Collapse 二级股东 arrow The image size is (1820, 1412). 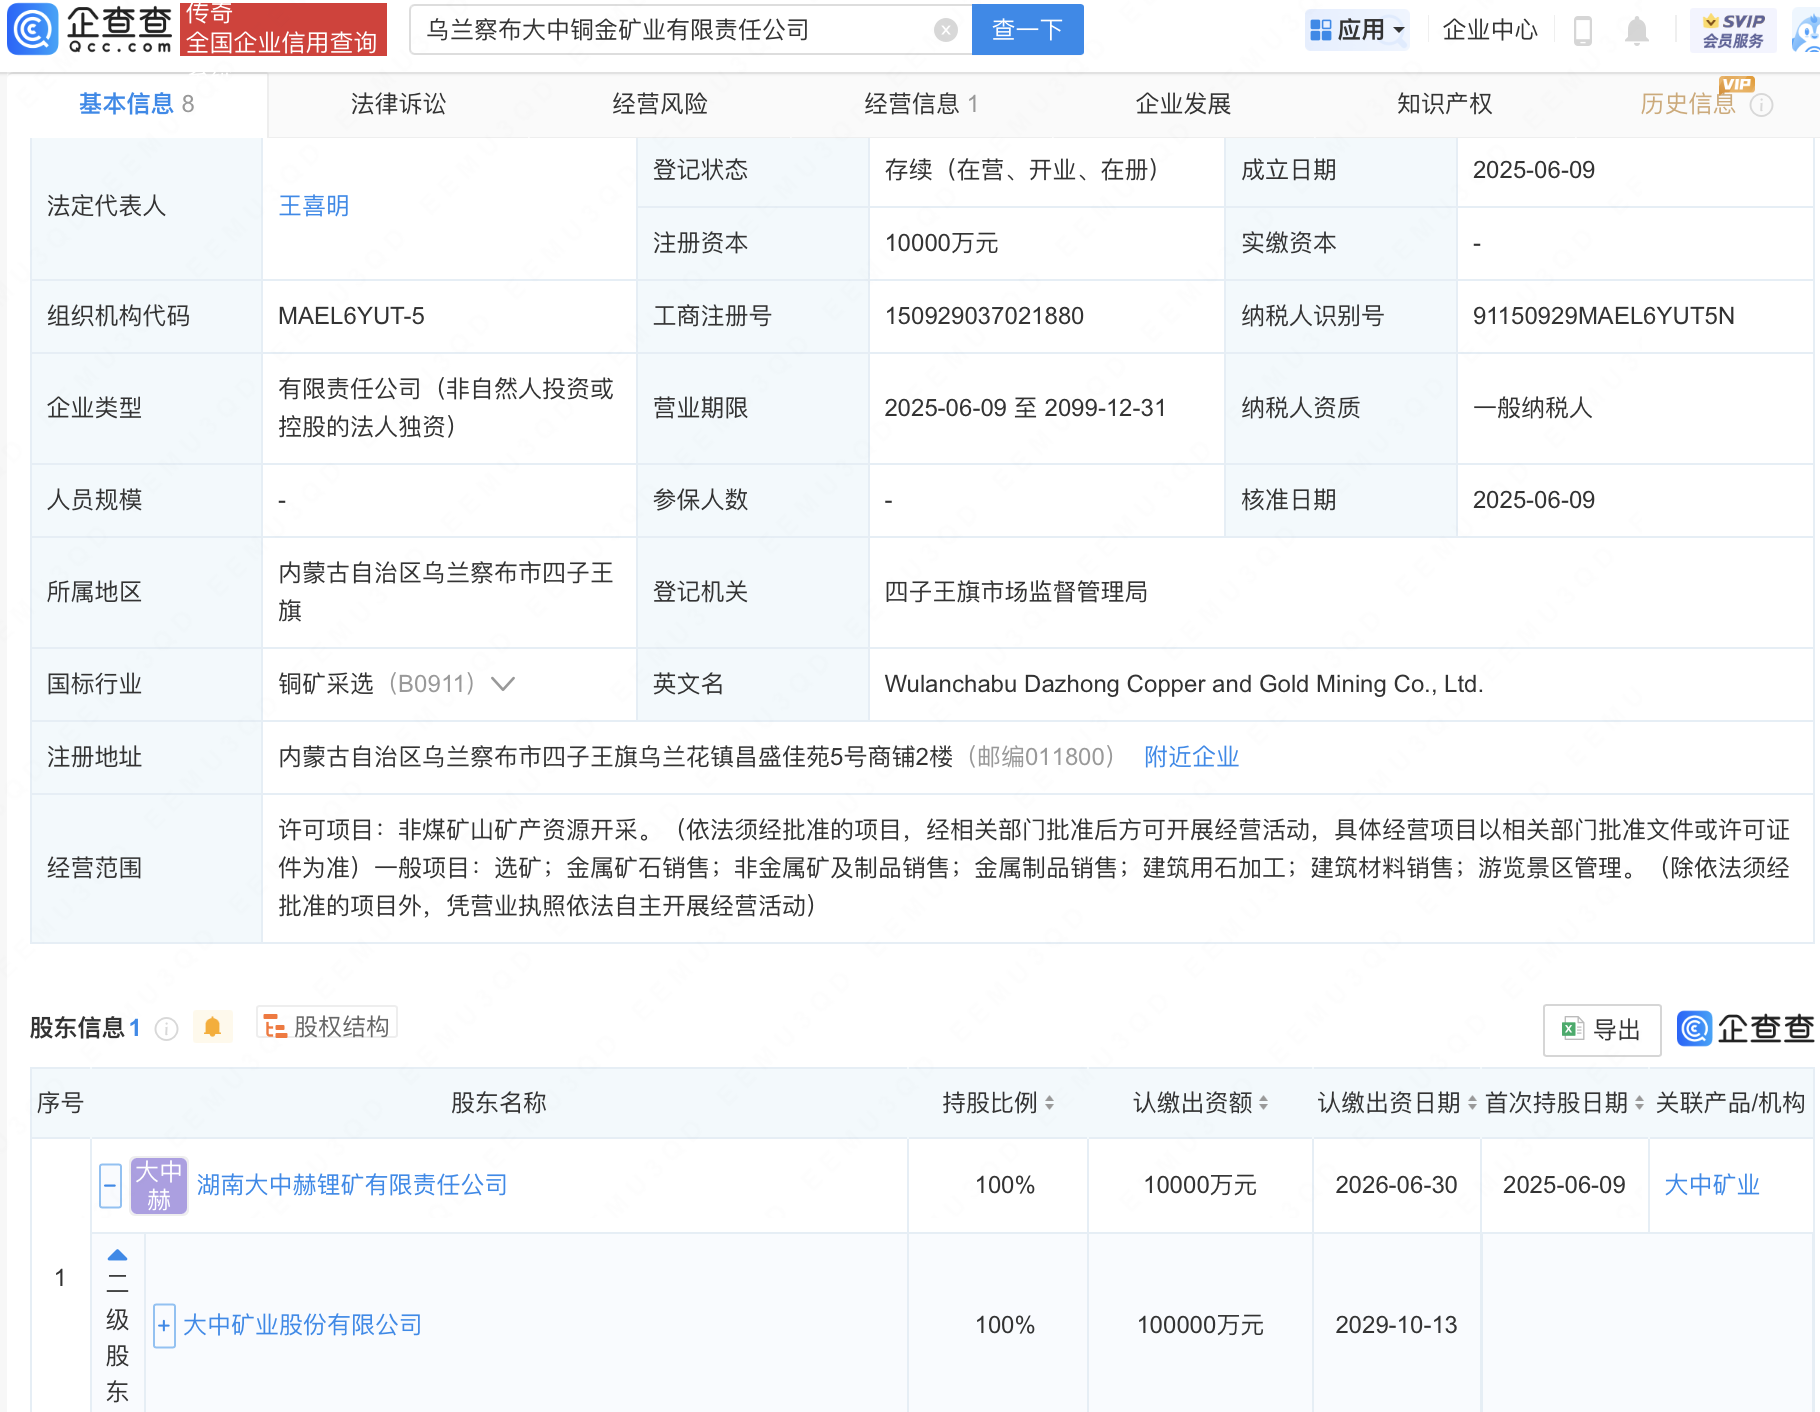[117, 1256]
